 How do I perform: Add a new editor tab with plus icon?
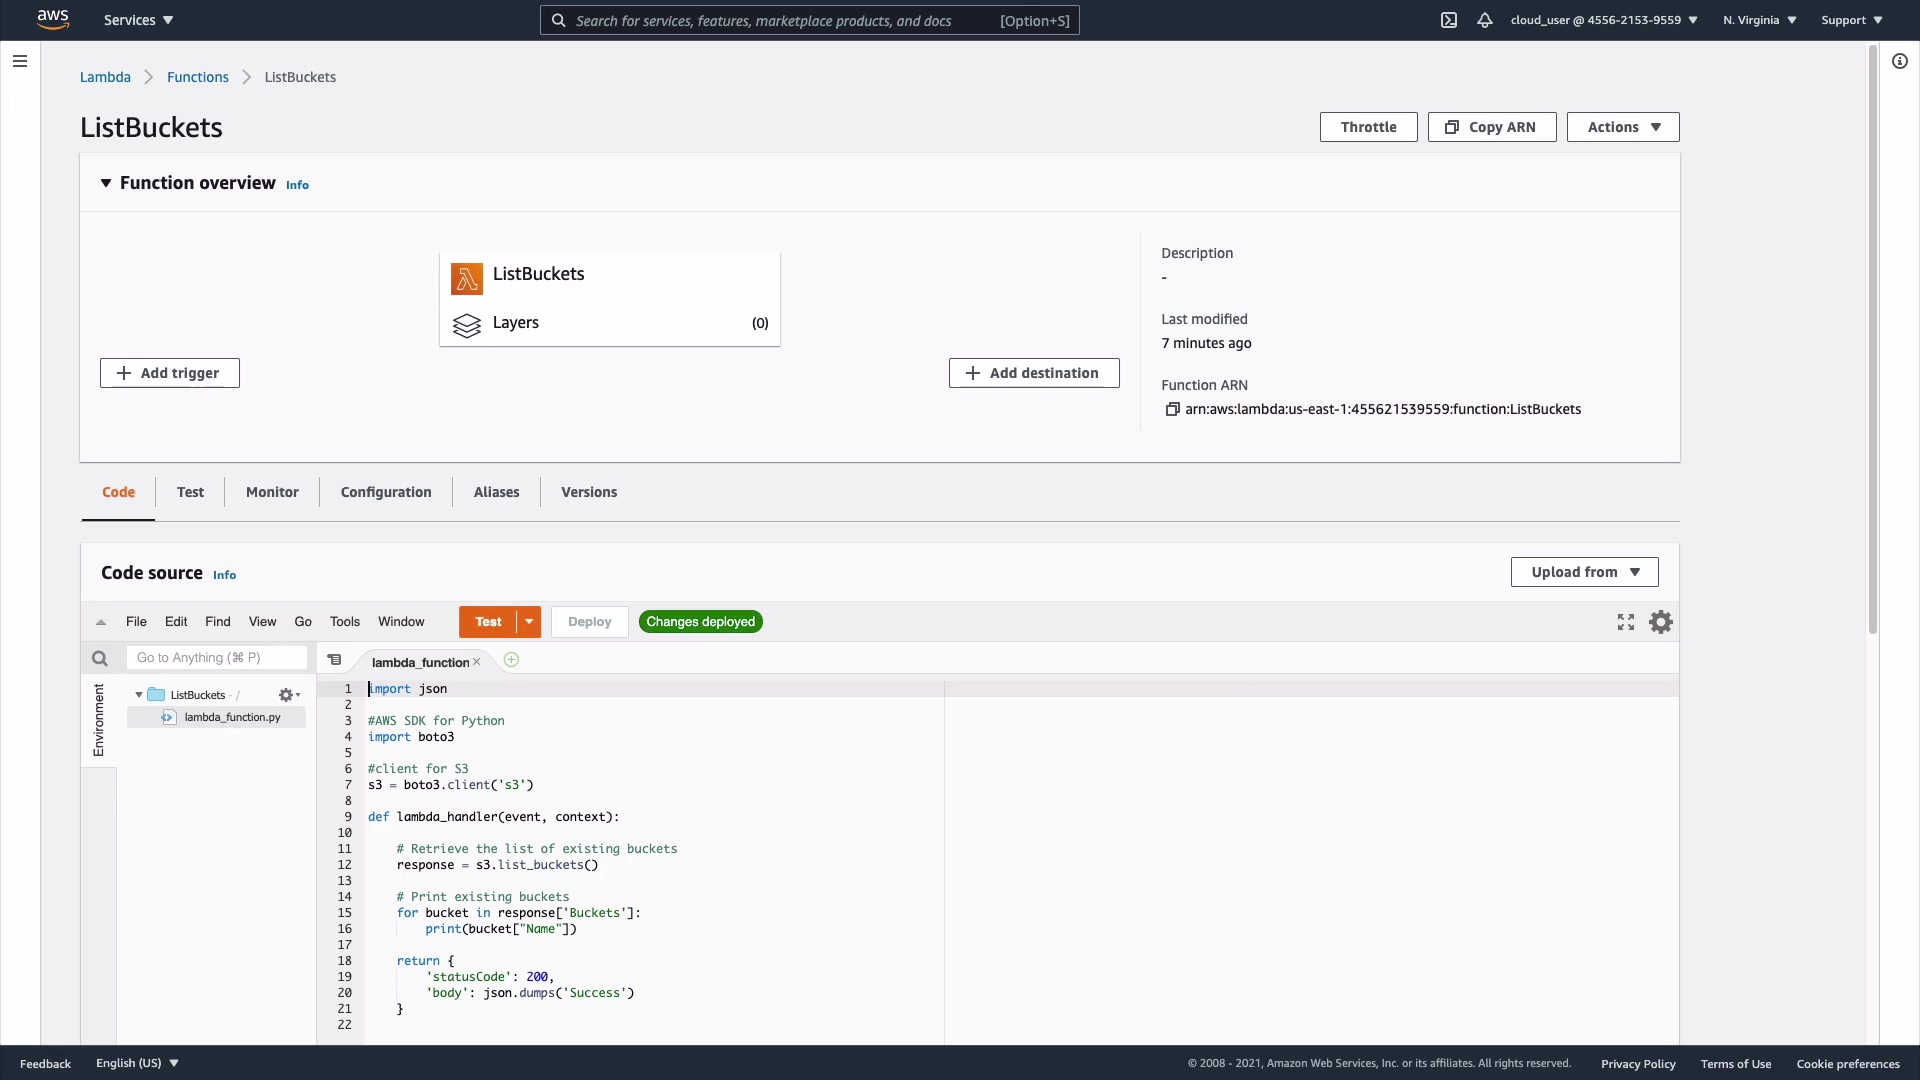(x=512, y=660)
